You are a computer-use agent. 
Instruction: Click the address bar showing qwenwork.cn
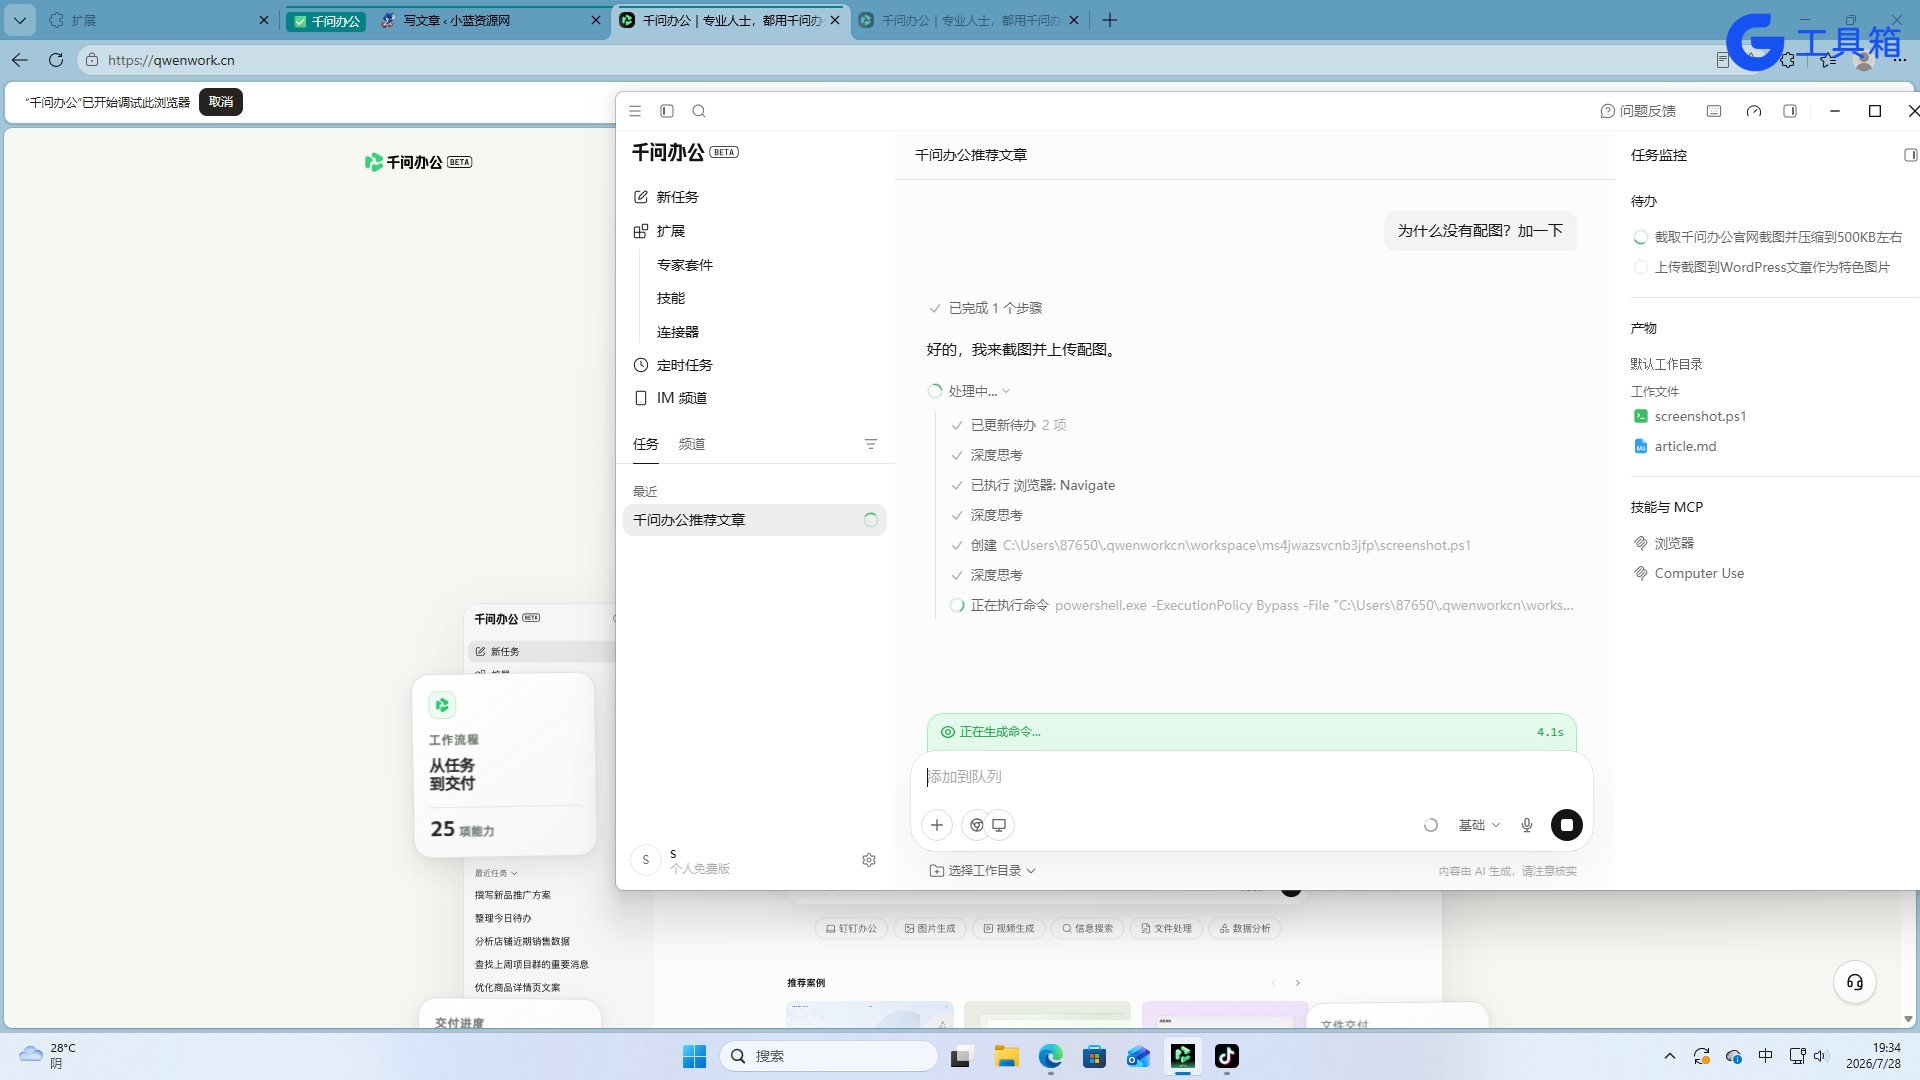[890, 60]
